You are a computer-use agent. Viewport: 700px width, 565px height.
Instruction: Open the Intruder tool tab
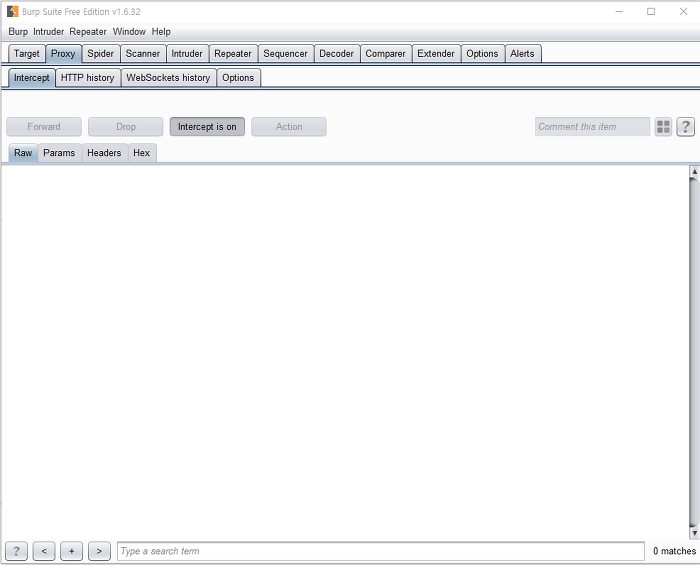[187, 54]
